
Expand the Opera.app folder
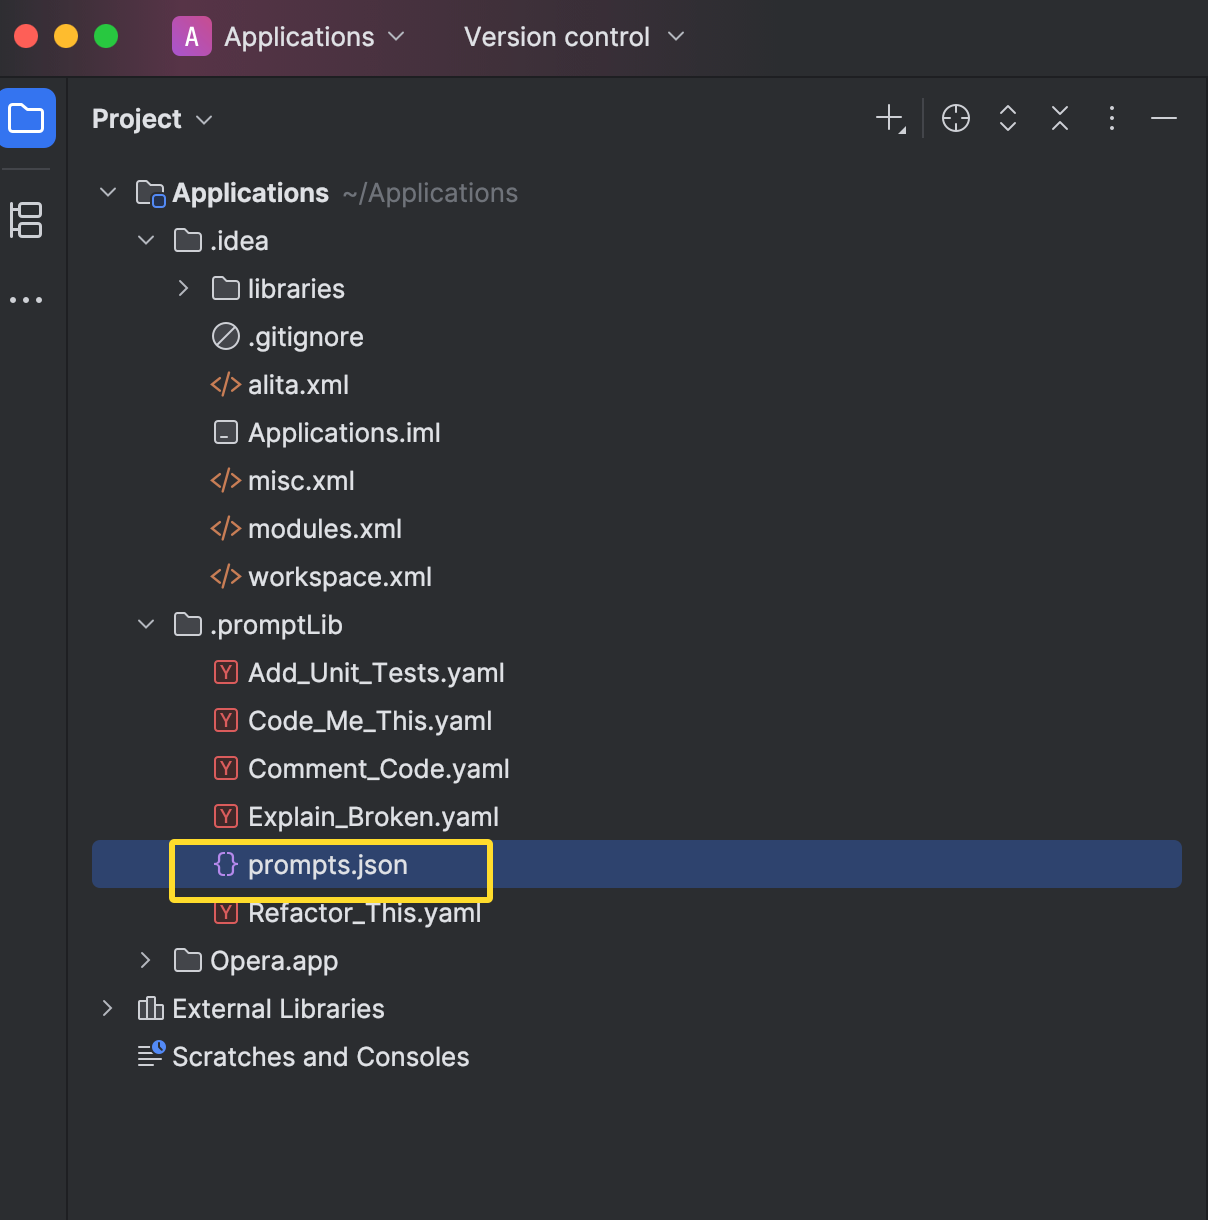146,960
